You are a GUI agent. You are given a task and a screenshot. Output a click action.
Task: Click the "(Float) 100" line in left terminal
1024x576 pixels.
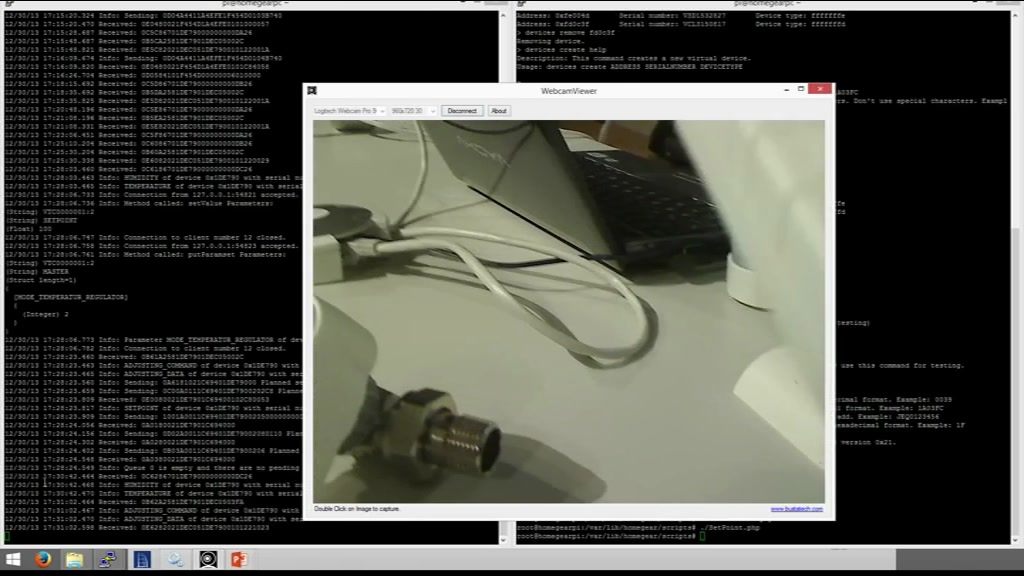click(29, 229)
